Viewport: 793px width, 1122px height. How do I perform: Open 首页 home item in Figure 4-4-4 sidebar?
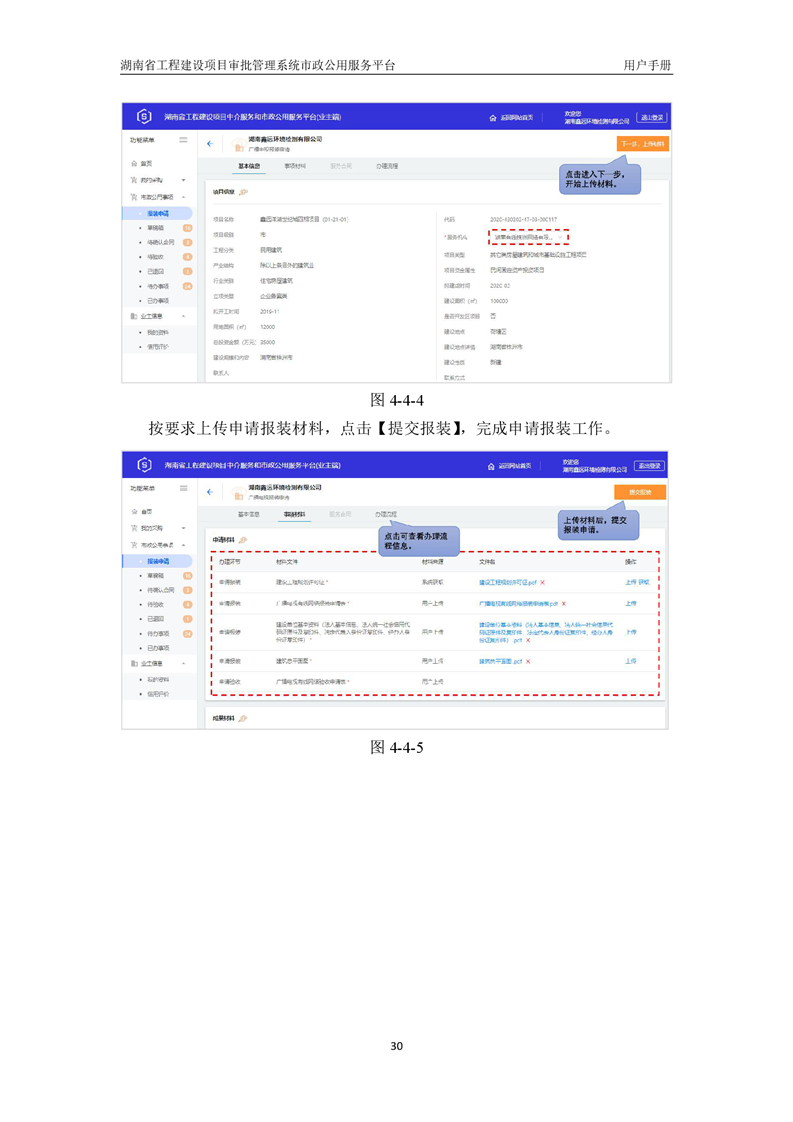pyautogui.click(x=146, y=163)
